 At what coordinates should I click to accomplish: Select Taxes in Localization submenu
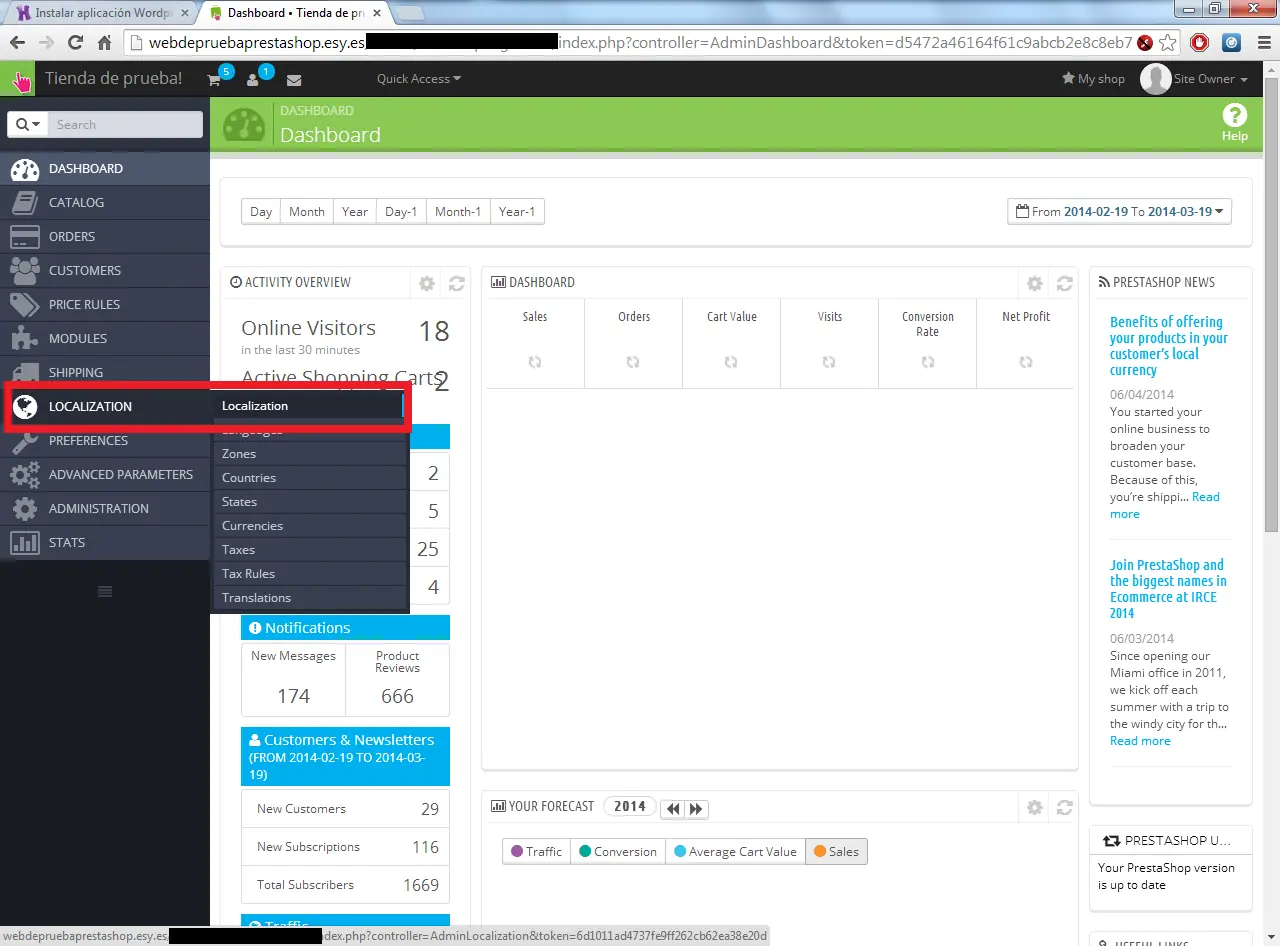click(310, 550)
